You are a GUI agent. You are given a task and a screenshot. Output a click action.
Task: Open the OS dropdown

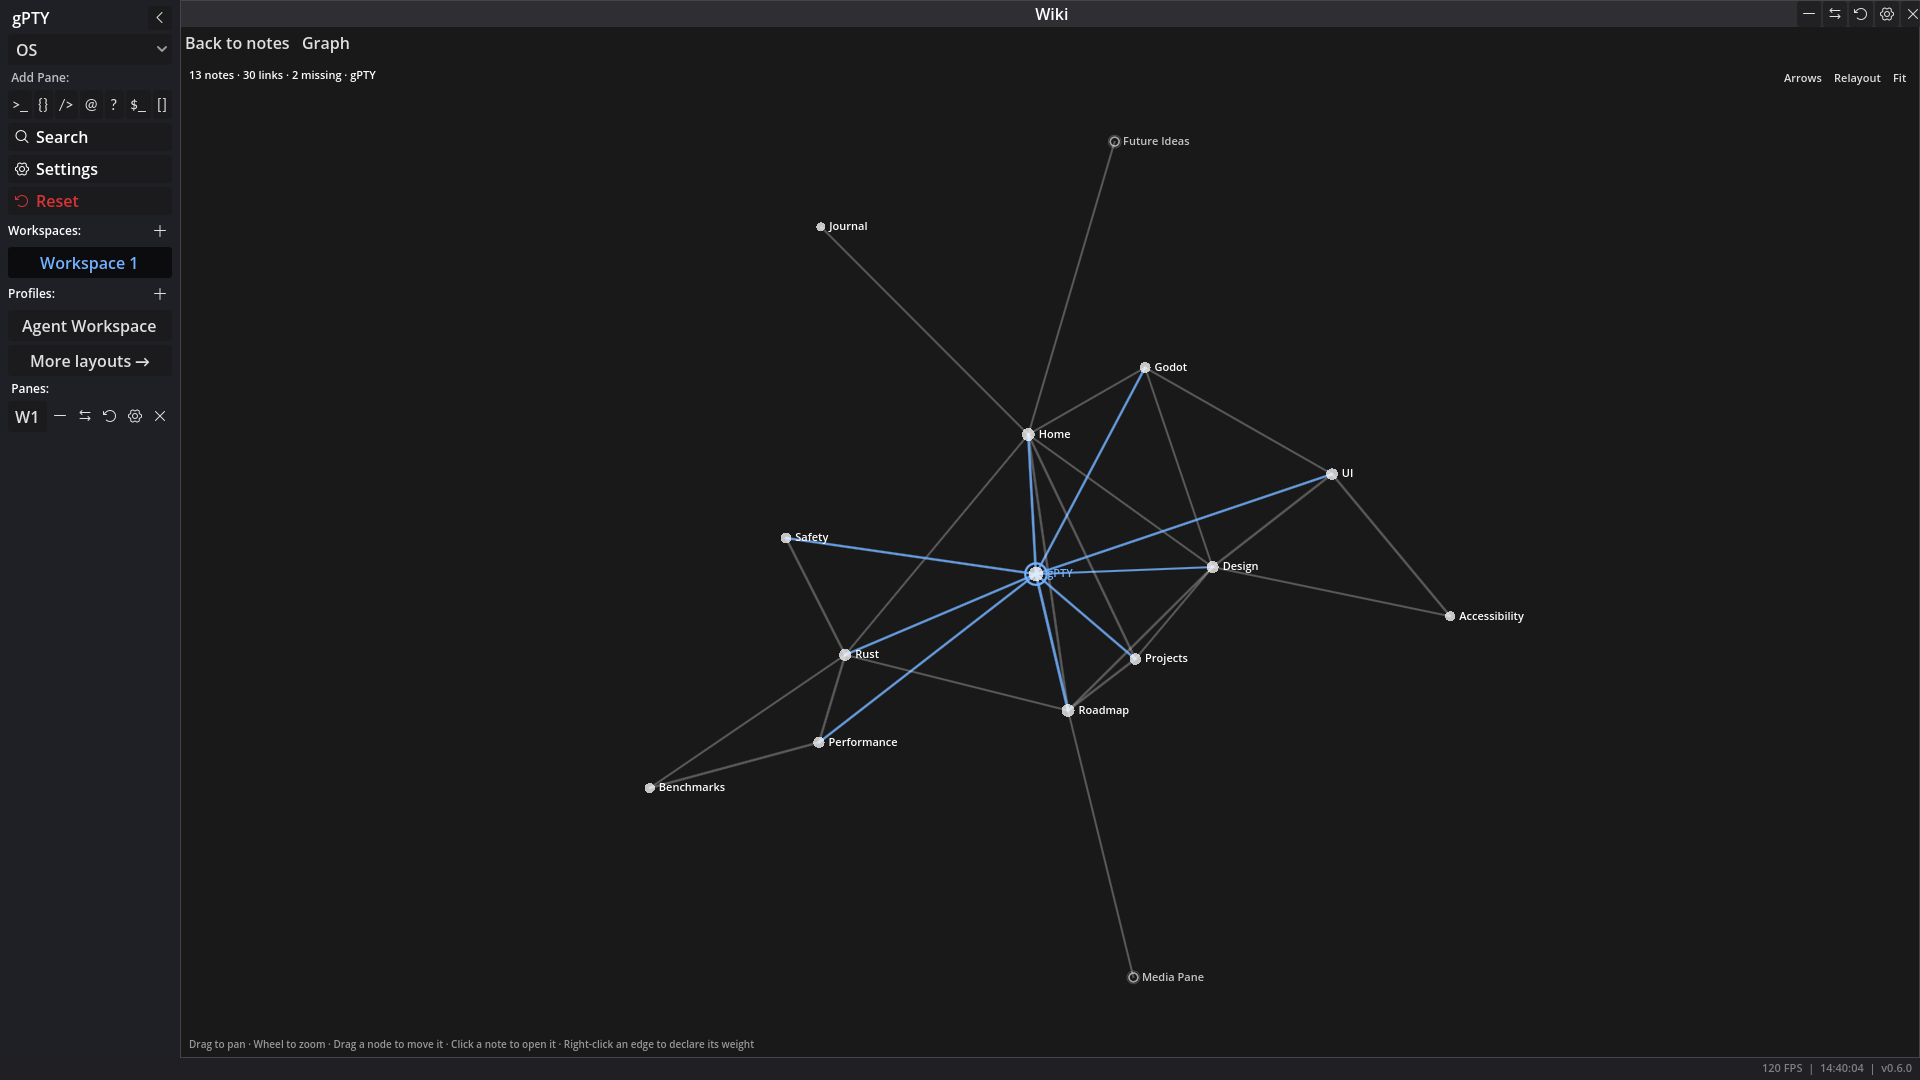pos(90,50)
